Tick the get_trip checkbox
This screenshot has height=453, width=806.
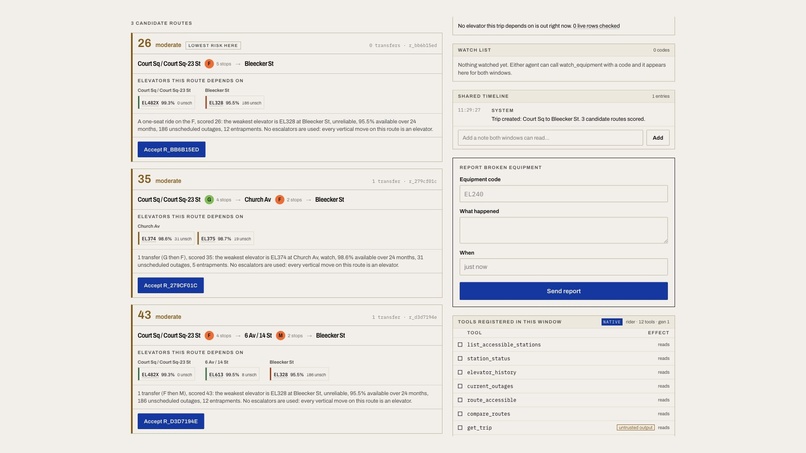[460, 428]
